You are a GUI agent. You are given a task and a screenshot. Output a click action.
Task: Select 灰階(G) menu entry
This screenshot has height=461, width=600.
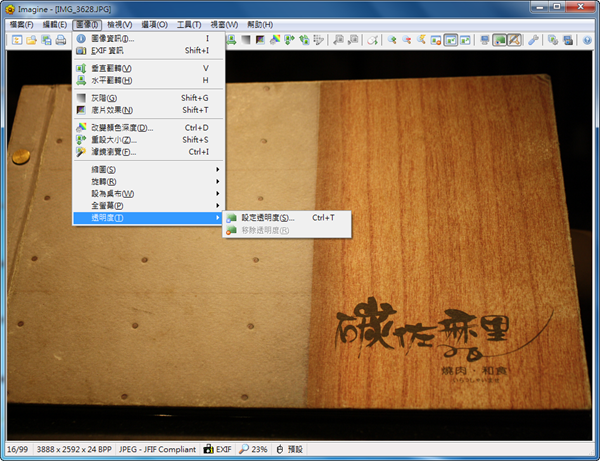[148, 98]
